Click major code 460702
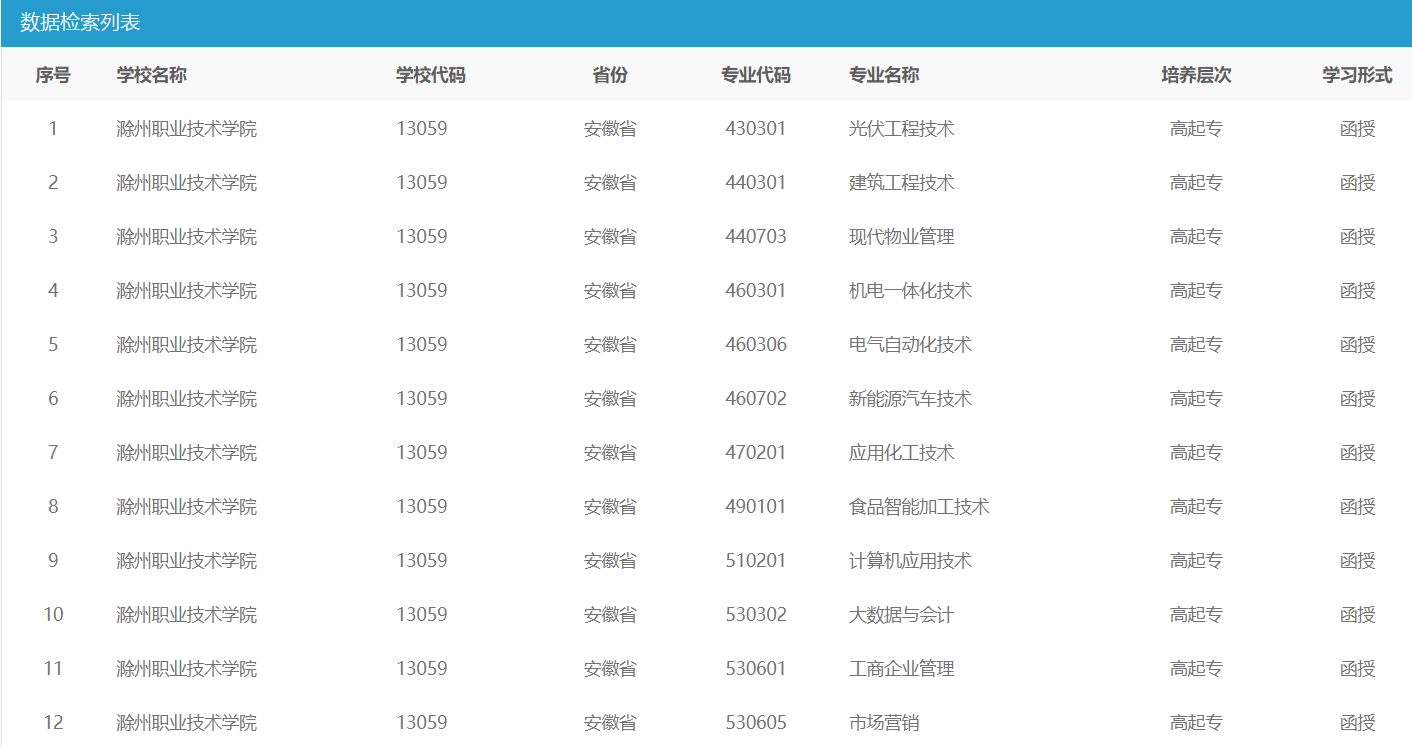This screenshot has width=1412, height=747. click(x=756, y=399)
